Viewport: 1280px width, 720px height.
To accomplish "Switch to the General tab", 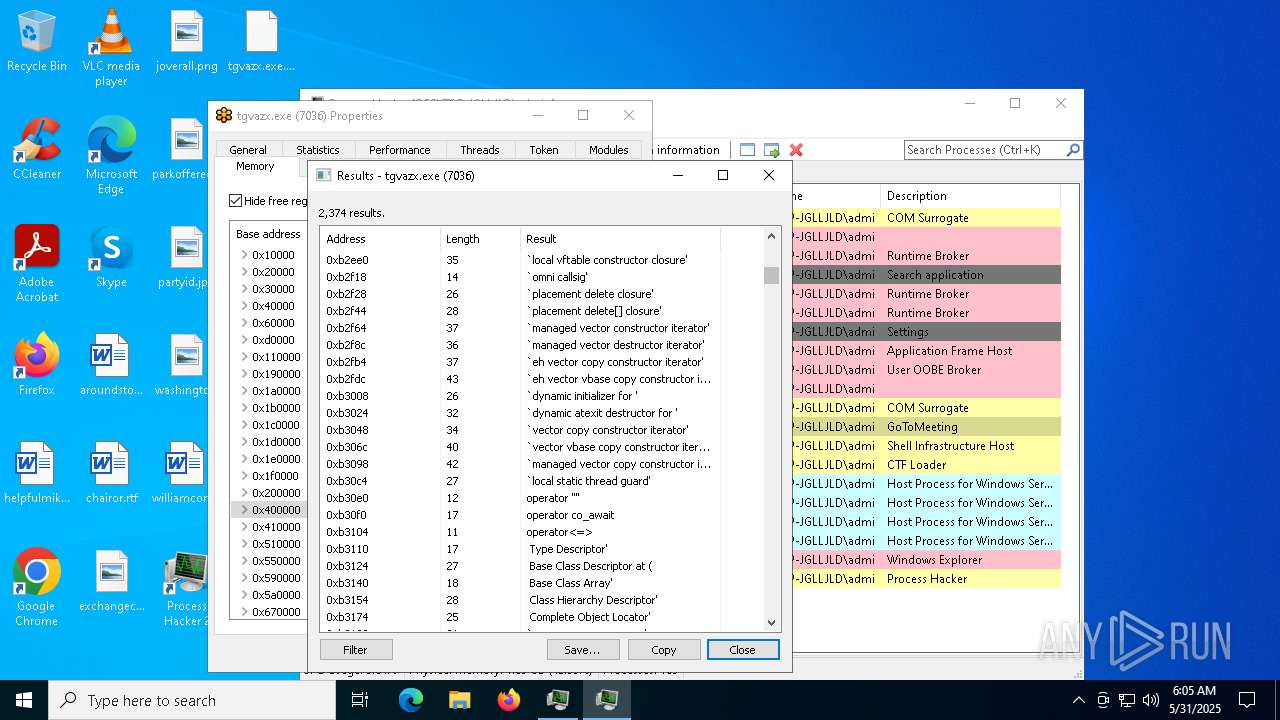I will [248, 150].
